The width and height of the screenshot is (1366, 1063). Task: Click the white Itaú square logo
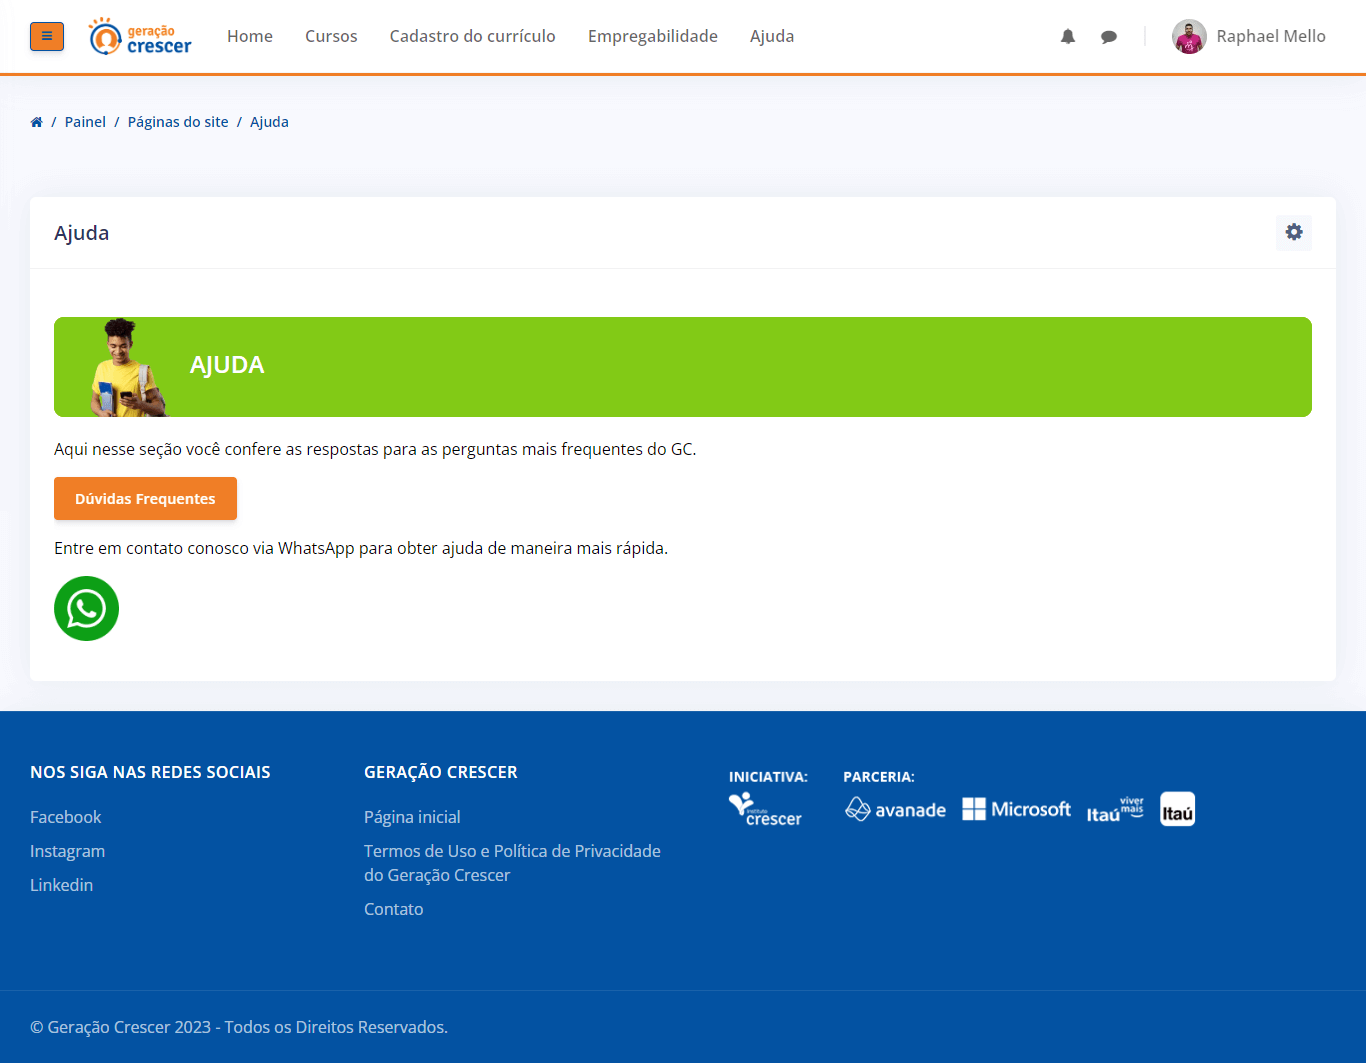pos(1177,809)
